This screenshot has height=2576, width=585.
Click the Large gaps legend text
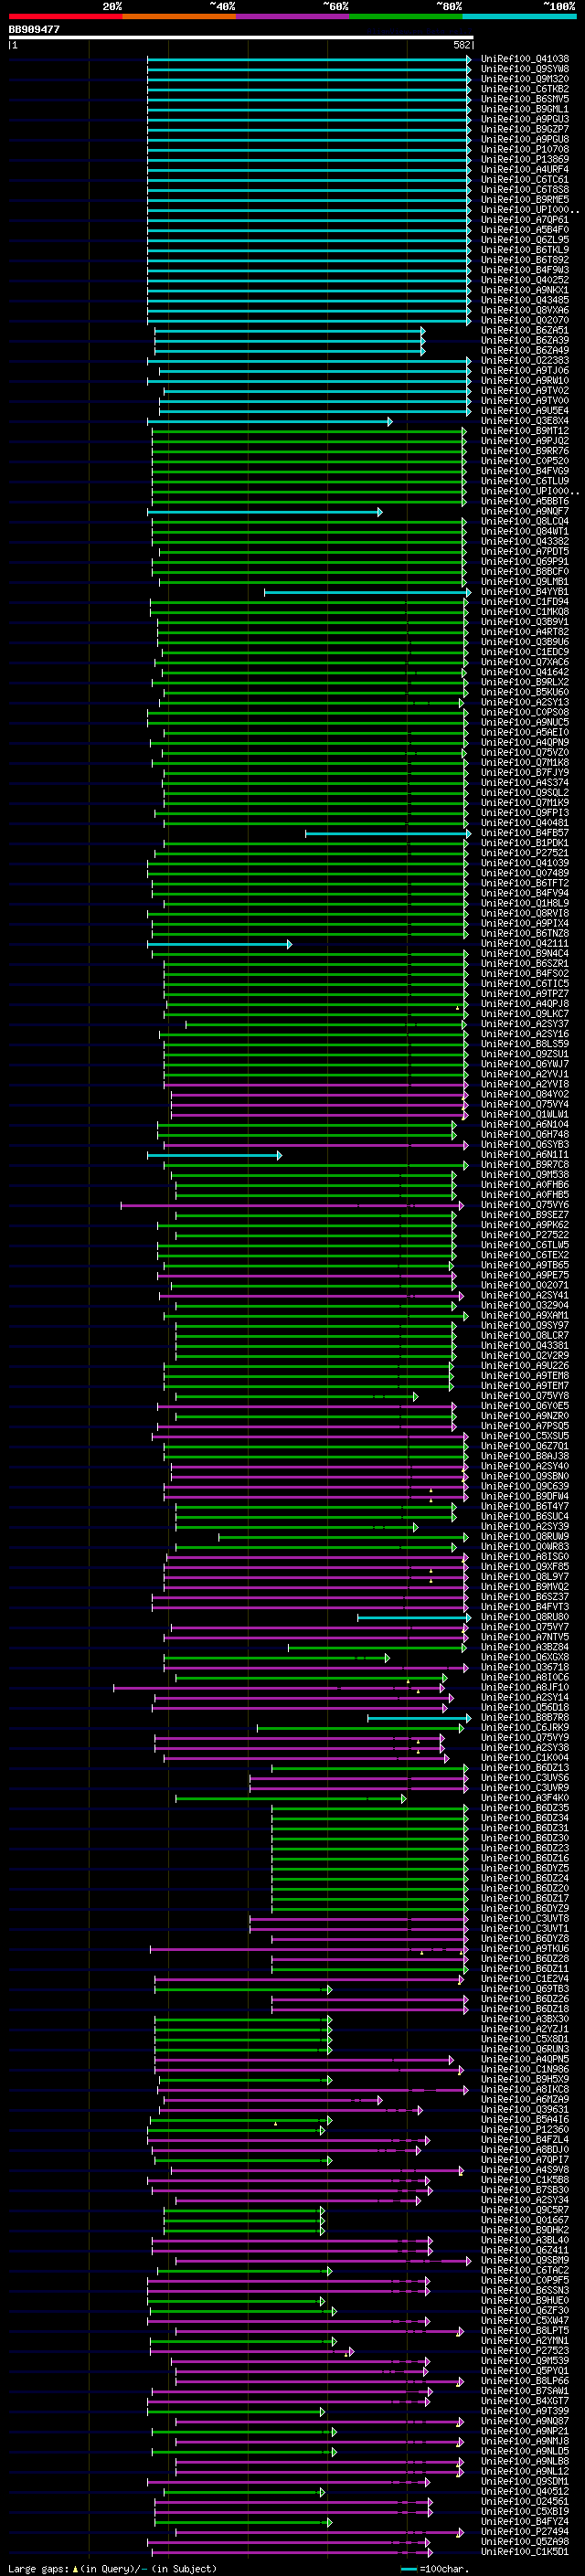tap(112, 2567)
